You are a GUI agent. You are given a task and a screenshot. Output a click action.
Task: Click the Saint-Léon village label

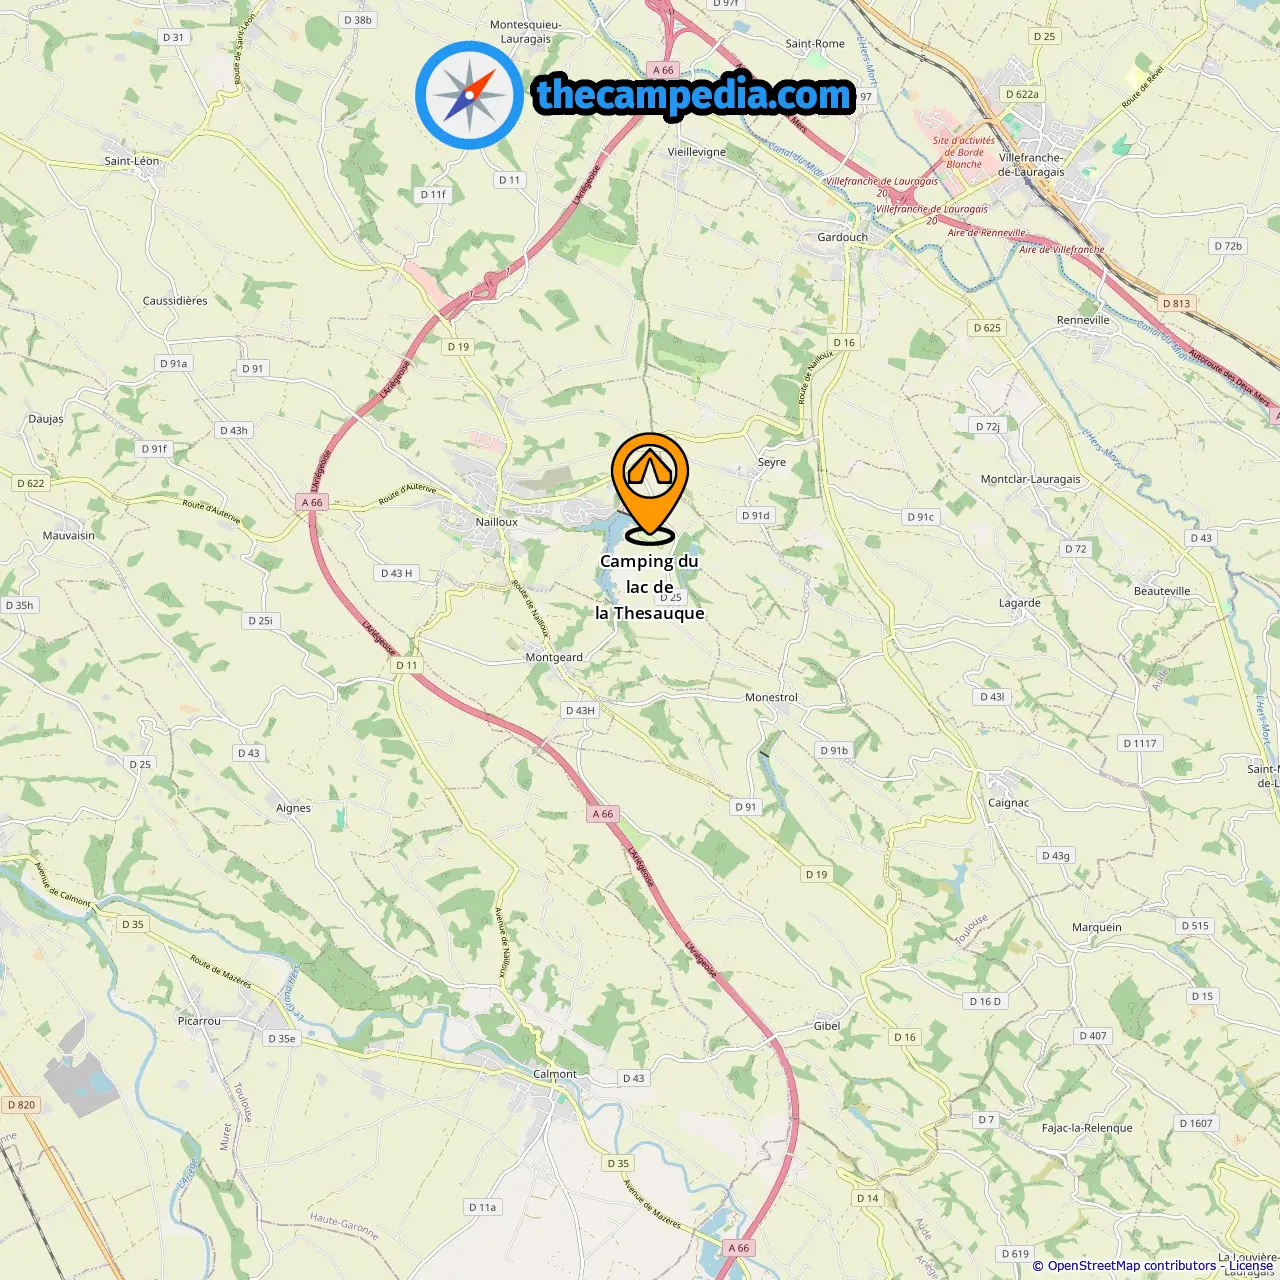click(132, 160)
